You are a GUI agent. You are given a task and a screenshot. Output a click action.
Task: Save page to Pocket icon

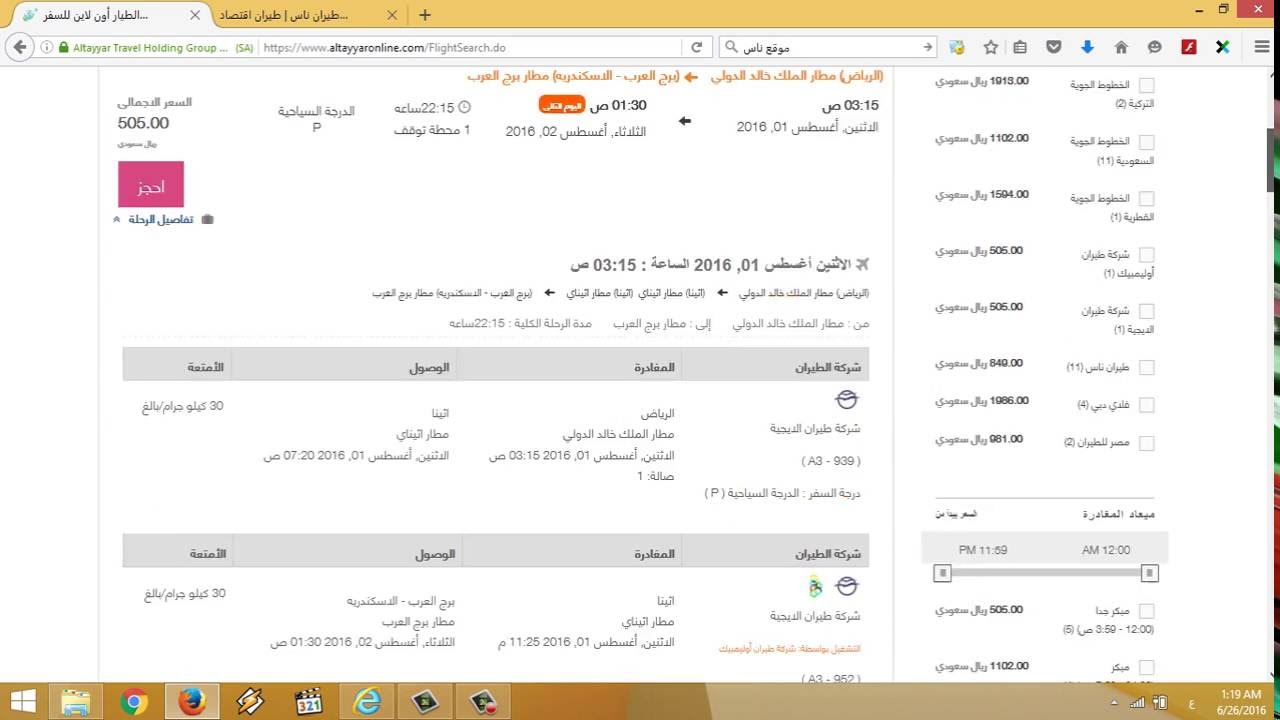(x=1054, y=47)
